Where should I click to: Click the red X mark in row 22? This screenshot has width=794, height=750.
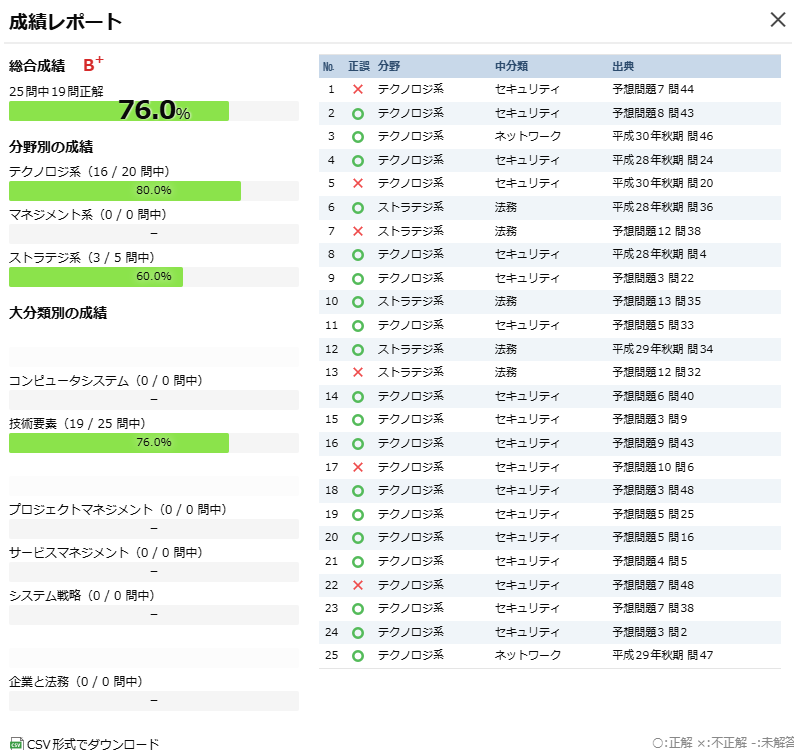click(358, 585)
